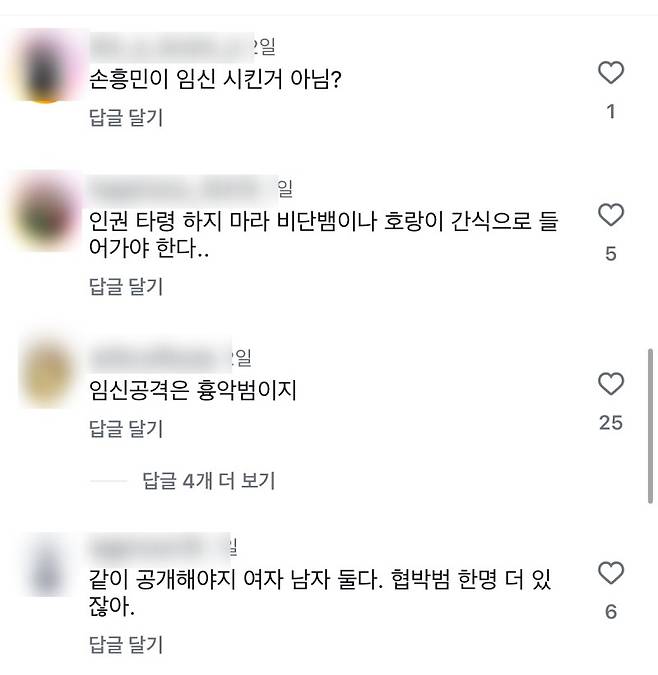Like the comment '손흥민이 임신 시킨거 아님?'
The height and width of the screenshot is (675, 658).
pos(611,72)
